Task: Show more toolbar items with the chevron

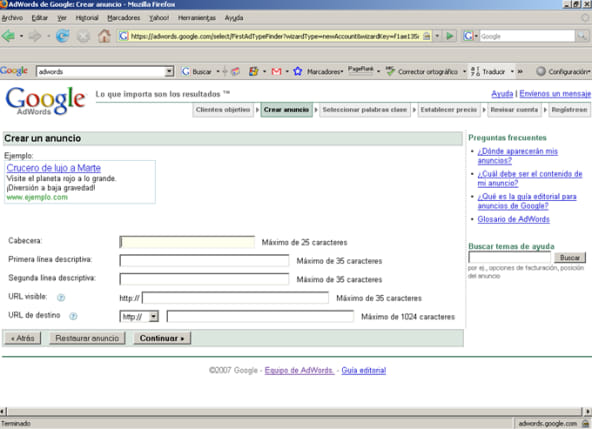Action: (520, 71)
